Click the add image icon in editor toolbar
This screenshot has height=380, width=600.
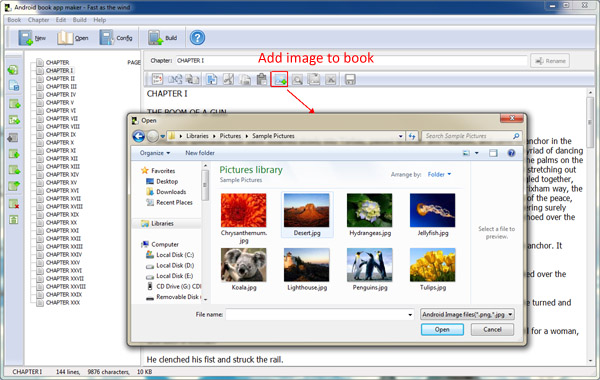click(280, 79)
